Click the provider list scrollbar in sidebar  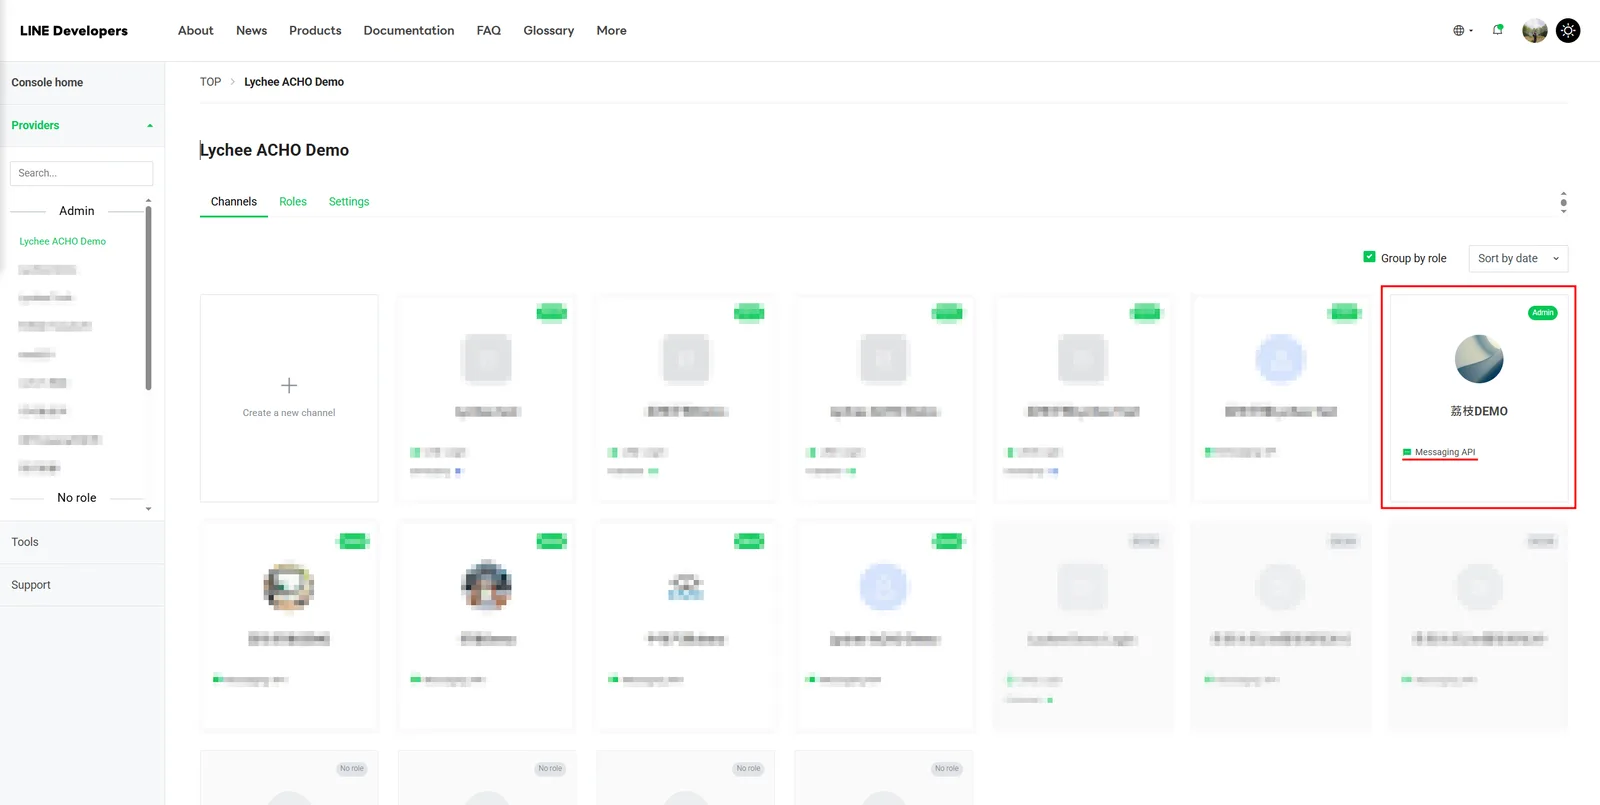148,298
